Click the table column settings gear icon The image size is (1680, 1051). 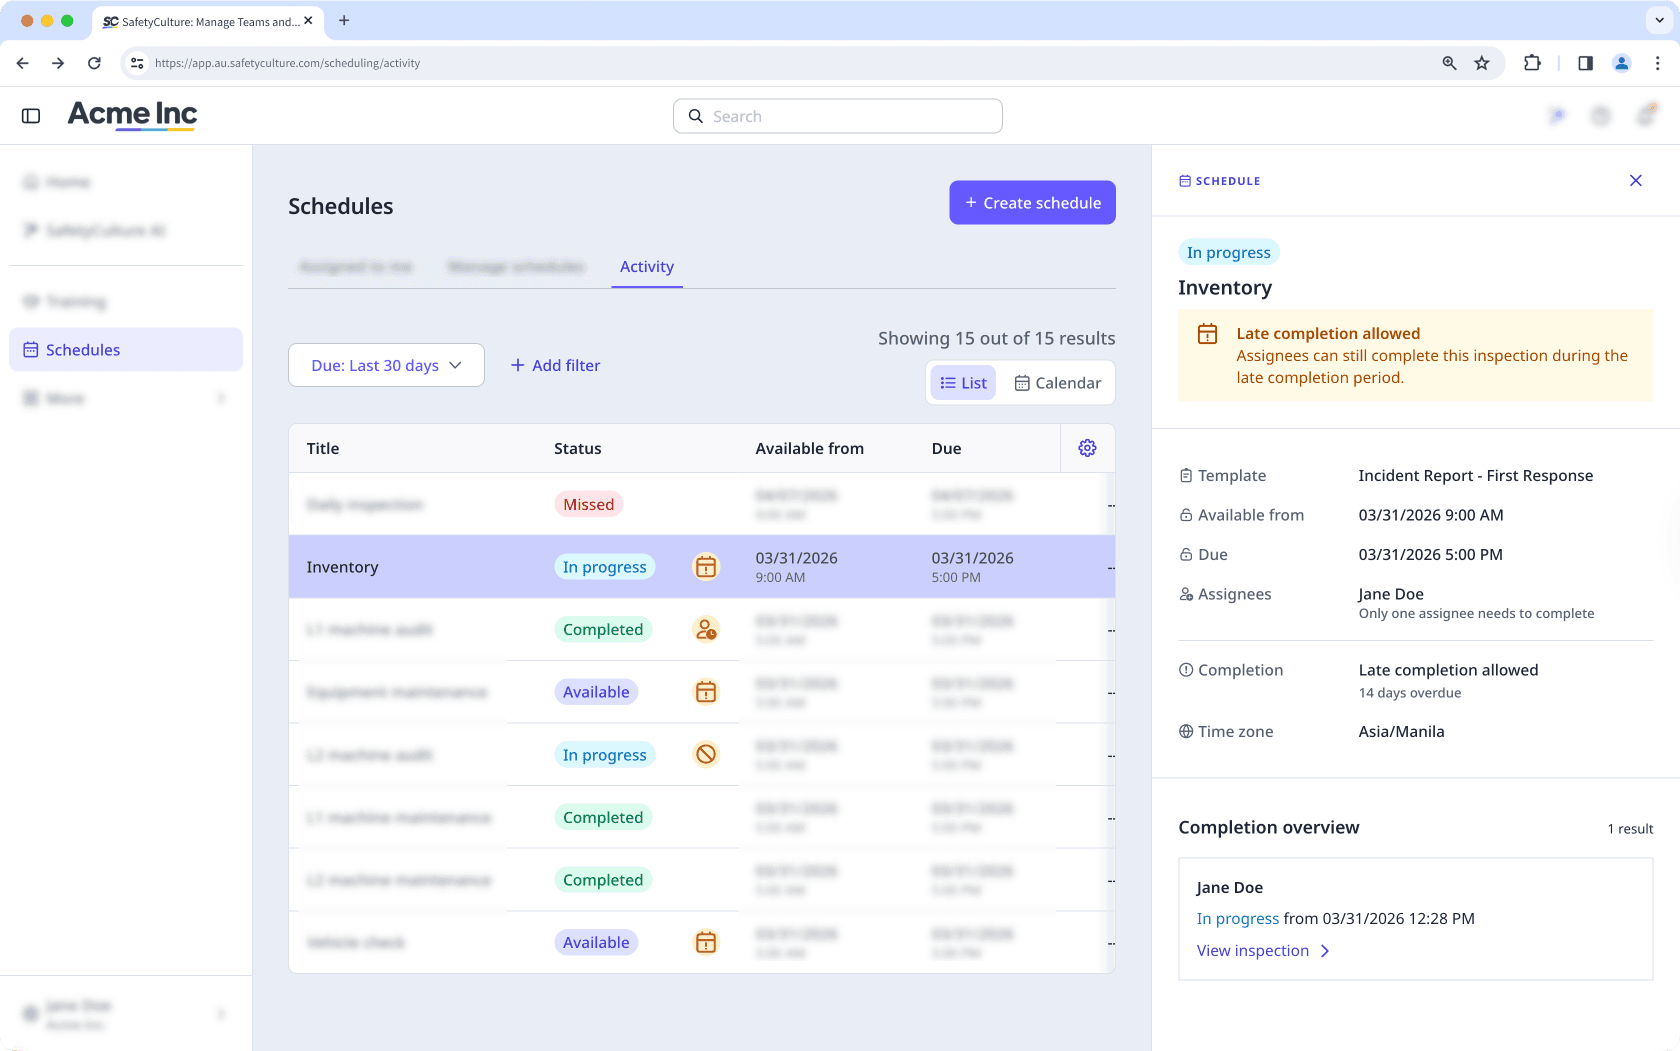1087,448
